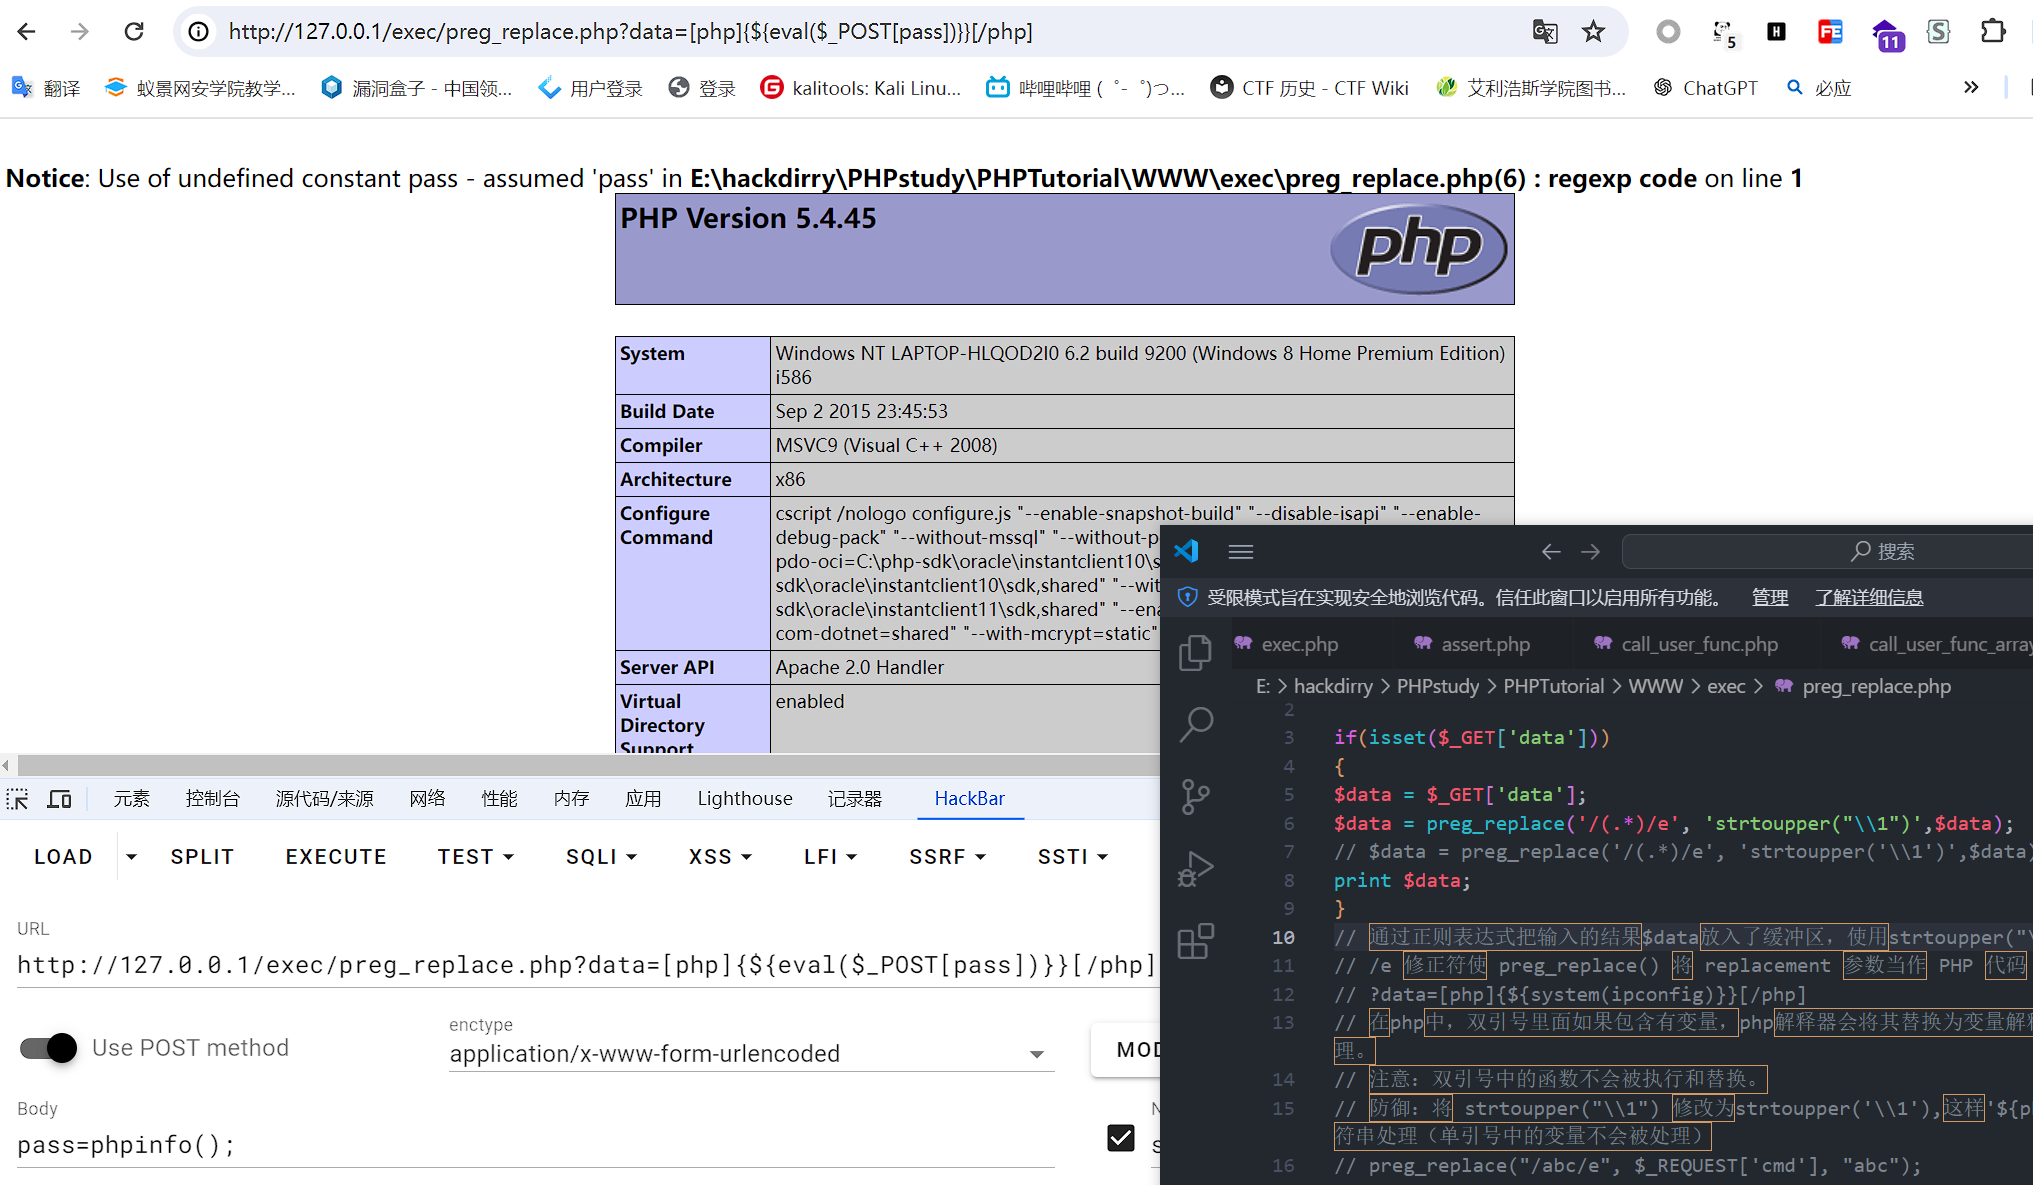Click the VS Code logo icon
This screenshot has width=2033, height=1185.
[1186, 551]
